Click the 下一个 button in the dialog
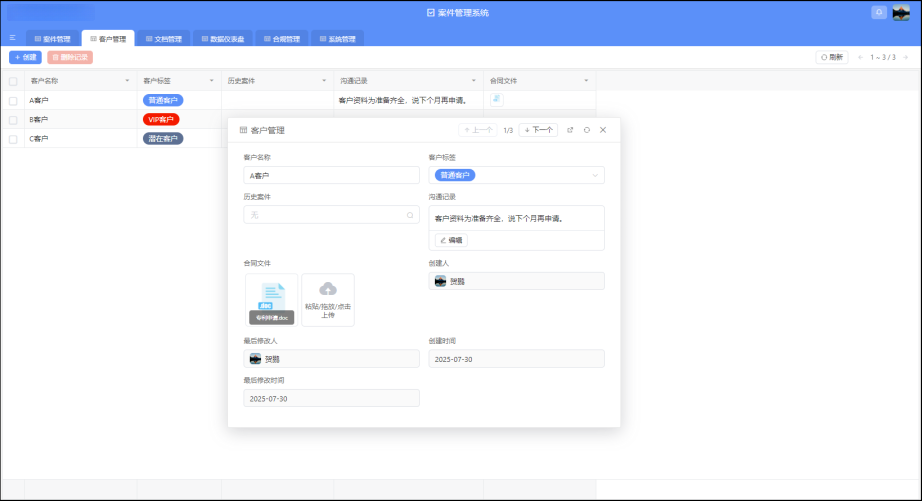923x501 pixels. coord(538,130)
